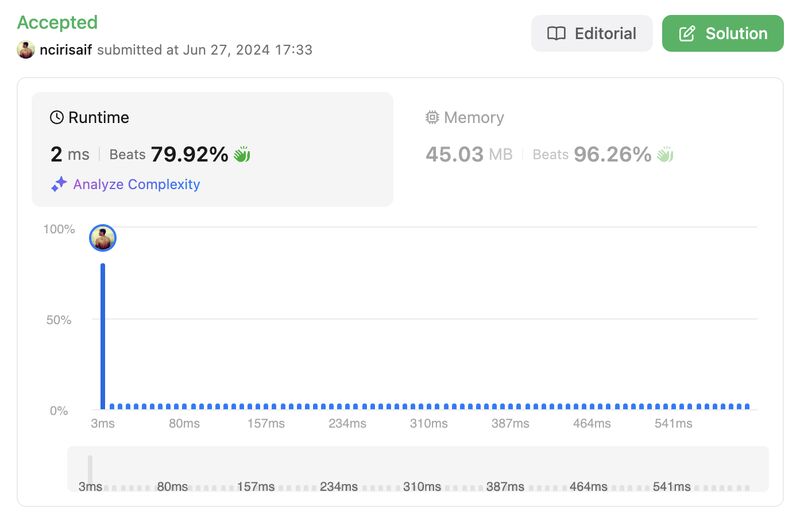Image resolution: width=800 pixels, height=515 pixels.
Task: Click the green Solution button
Action: click(722, 34)
